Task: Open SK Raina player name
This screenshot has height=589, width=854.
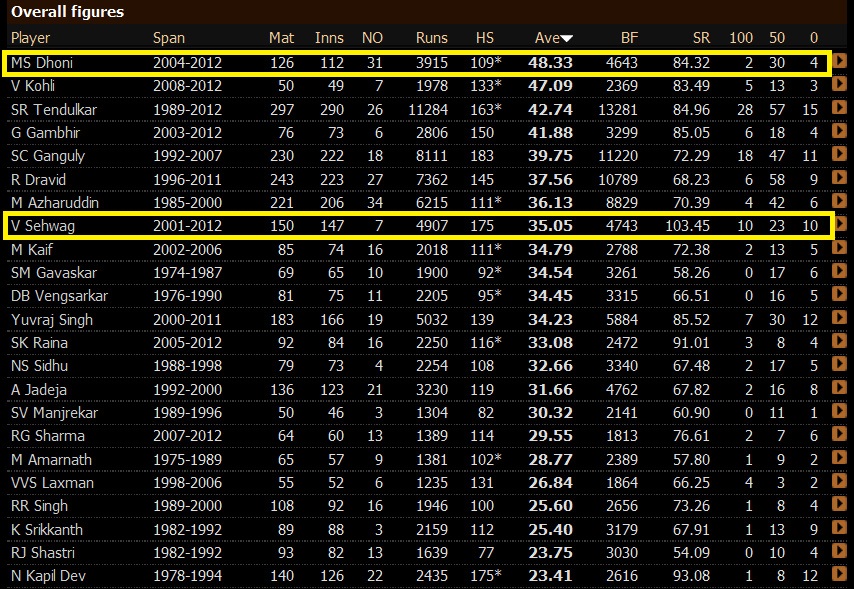Action: point(39,343)
